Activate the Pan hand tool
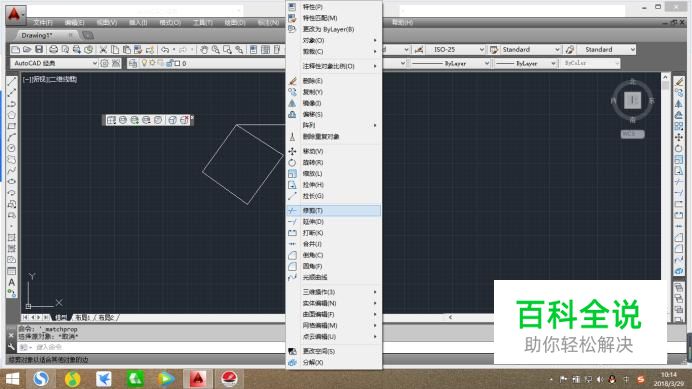 (204, 49)
